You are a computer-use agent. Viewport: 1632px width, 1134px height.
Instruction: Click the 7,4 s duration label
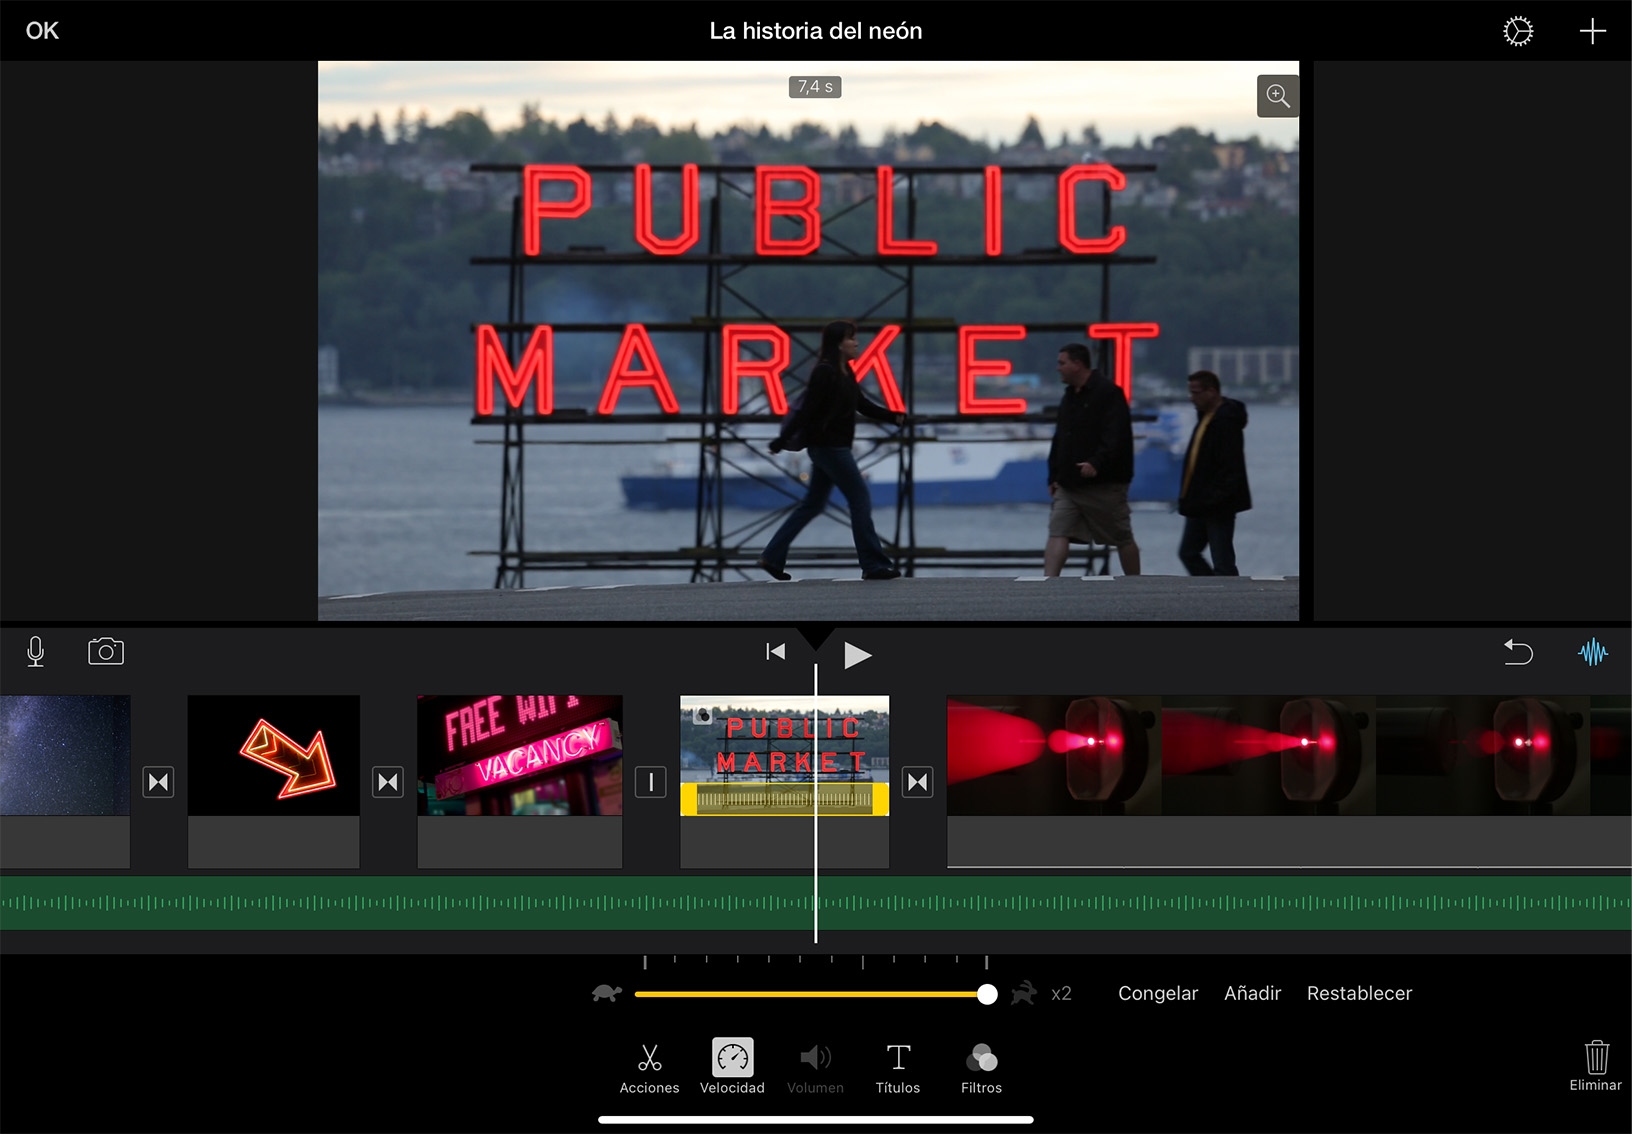[x=815, y=87]
